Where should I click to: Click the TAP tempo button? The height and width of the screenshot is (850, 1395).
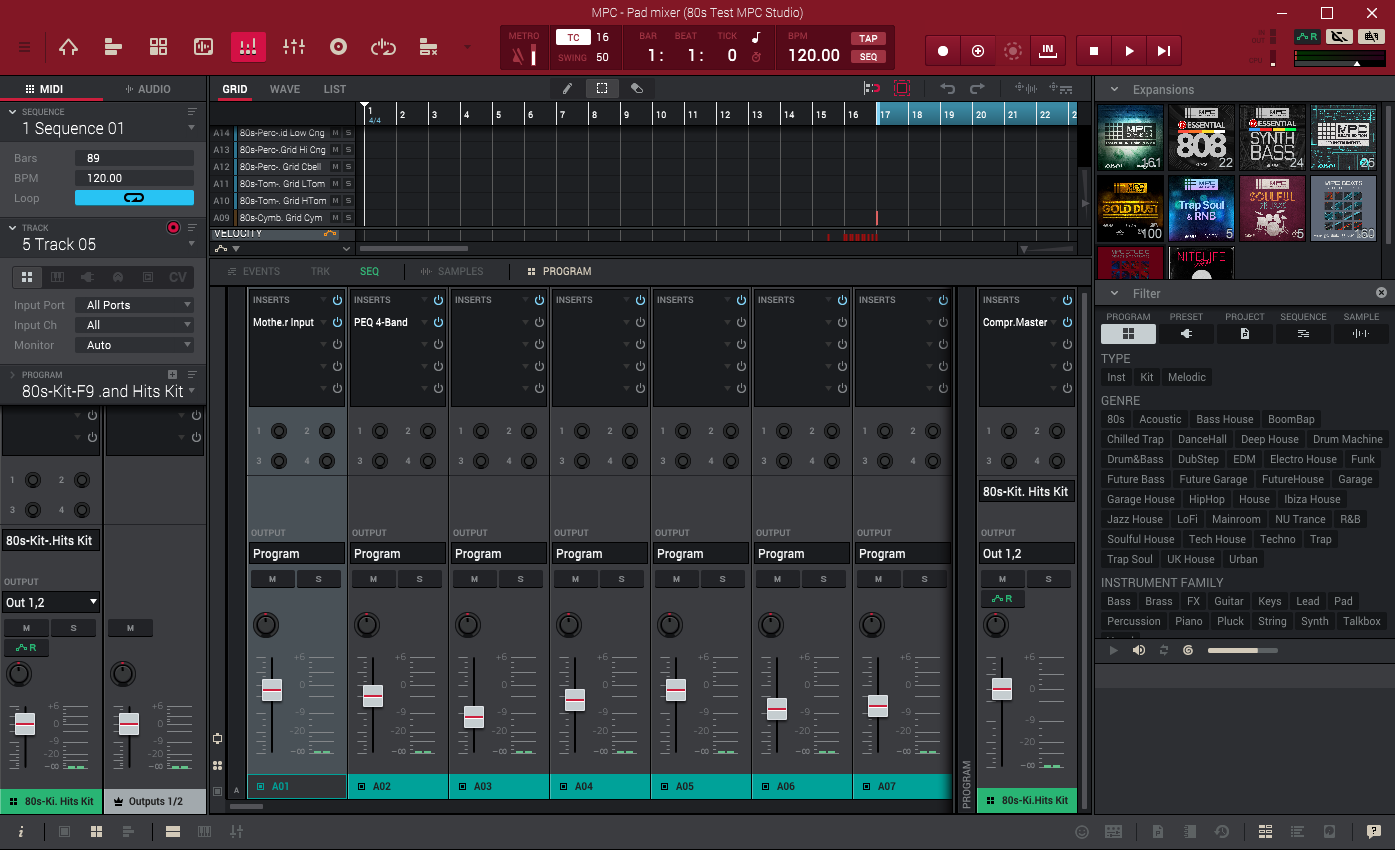click(868, 38)
